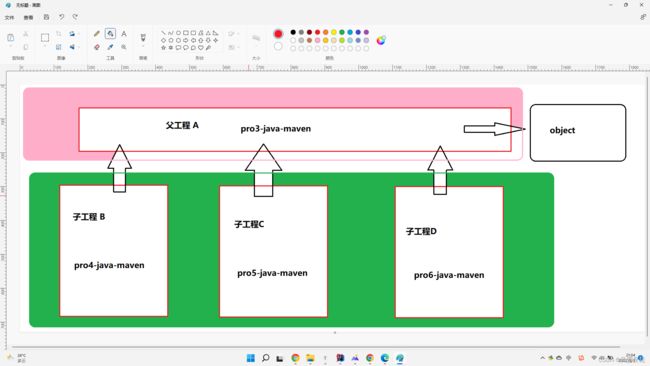Click the Paste clipboard icon
Viewport: 650px width, 366px height.
point(10,37)
